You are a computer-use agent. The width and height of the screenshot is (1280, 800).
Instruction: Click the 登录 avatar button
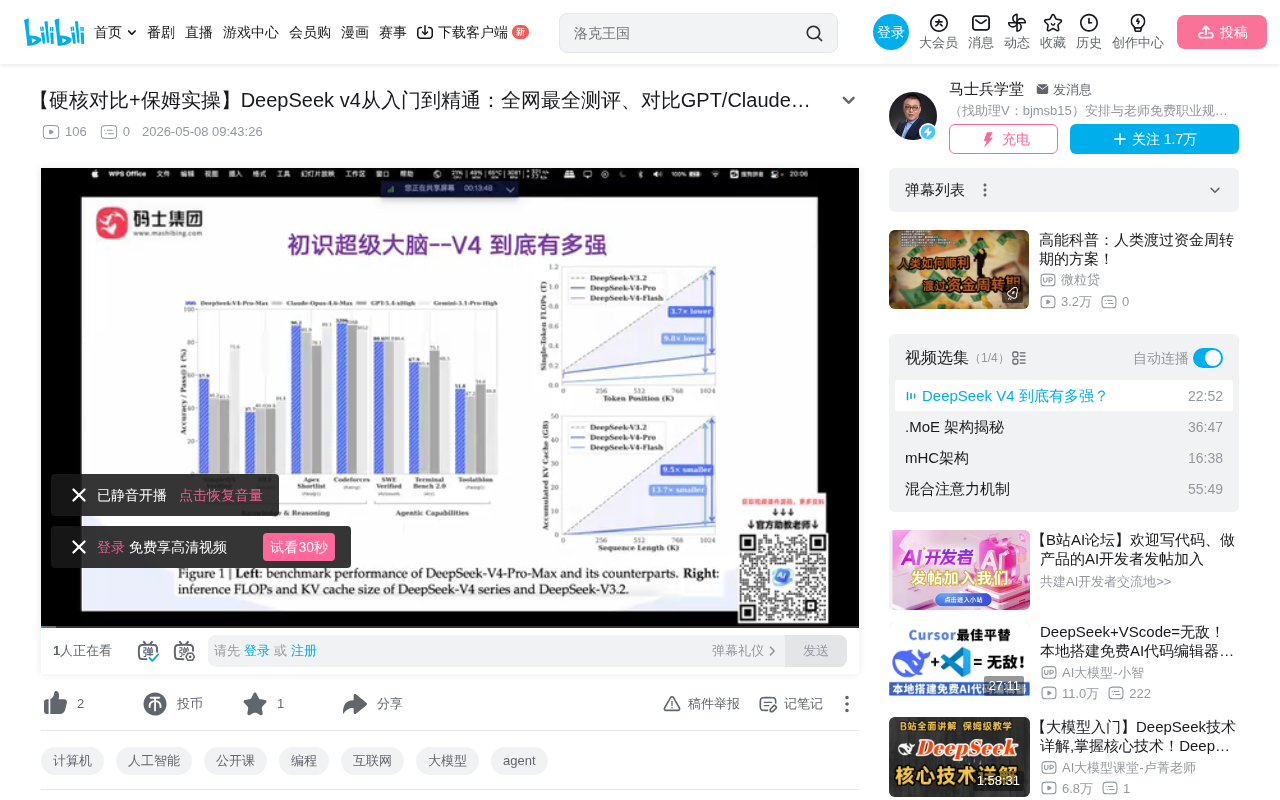(891, 32)
